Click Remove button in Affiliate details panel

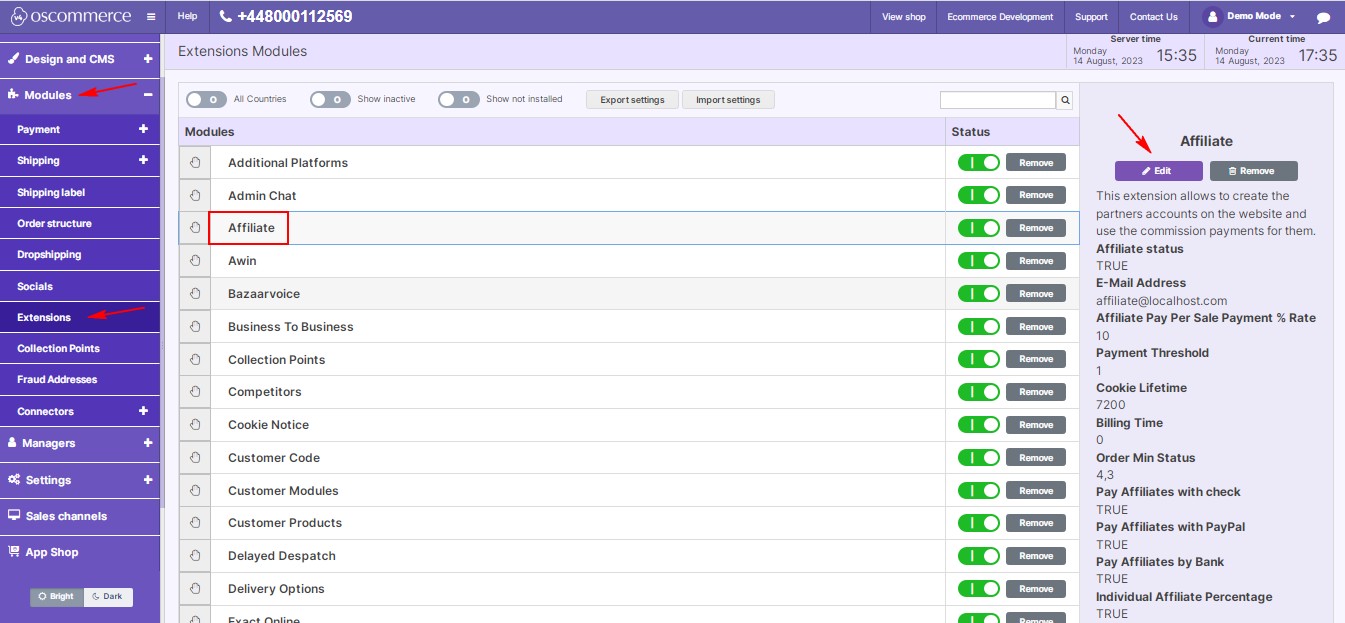tap(1254, 171)
